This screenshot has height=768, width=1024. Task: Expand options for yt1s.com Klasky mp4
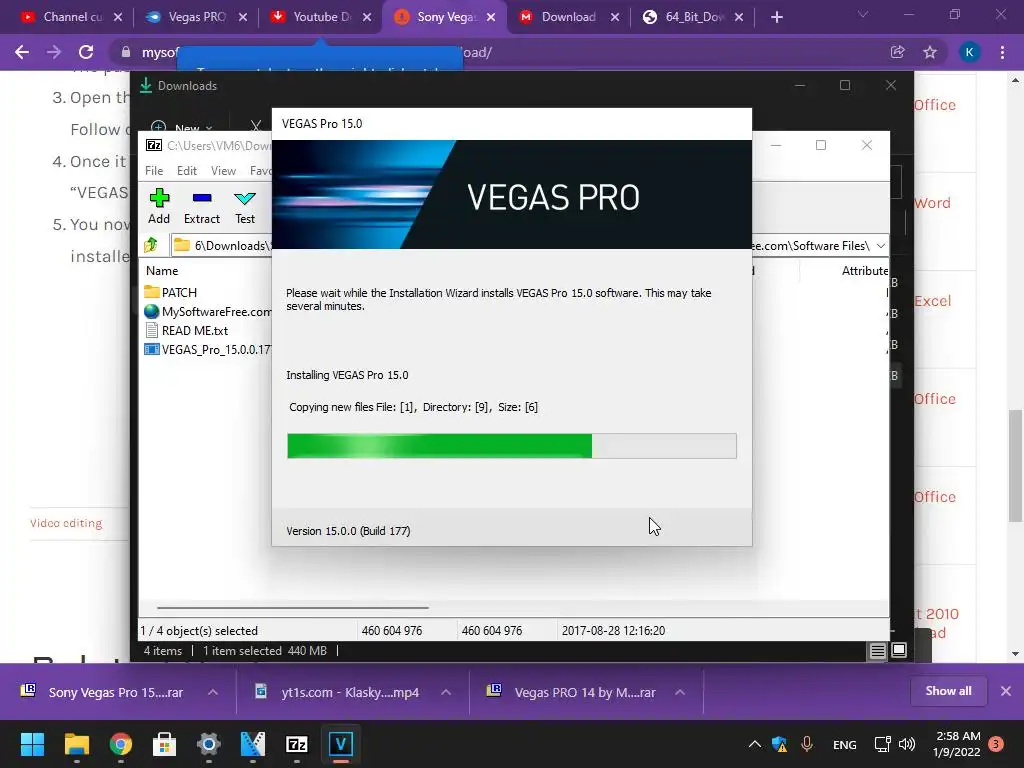(x=446, y=692)
